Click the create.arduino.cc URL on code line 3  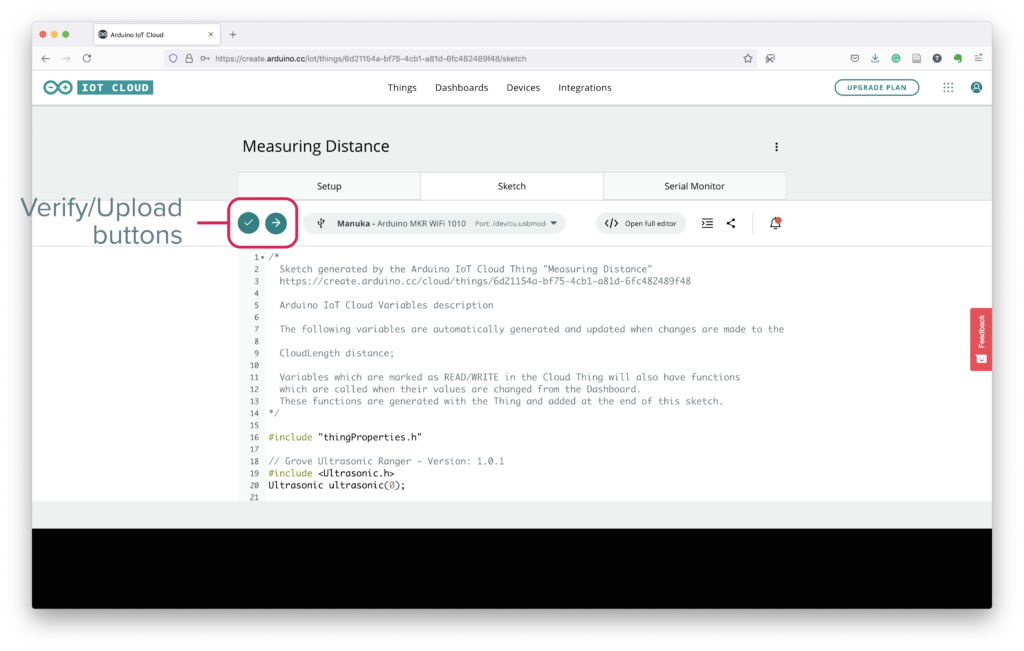pyautogui.click(x=485, y=281)
